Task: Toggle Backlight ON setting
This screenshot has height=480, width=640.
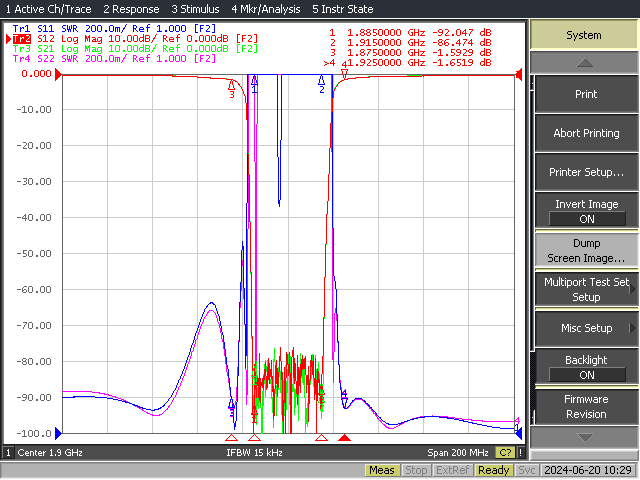Action: coord(586,367)
